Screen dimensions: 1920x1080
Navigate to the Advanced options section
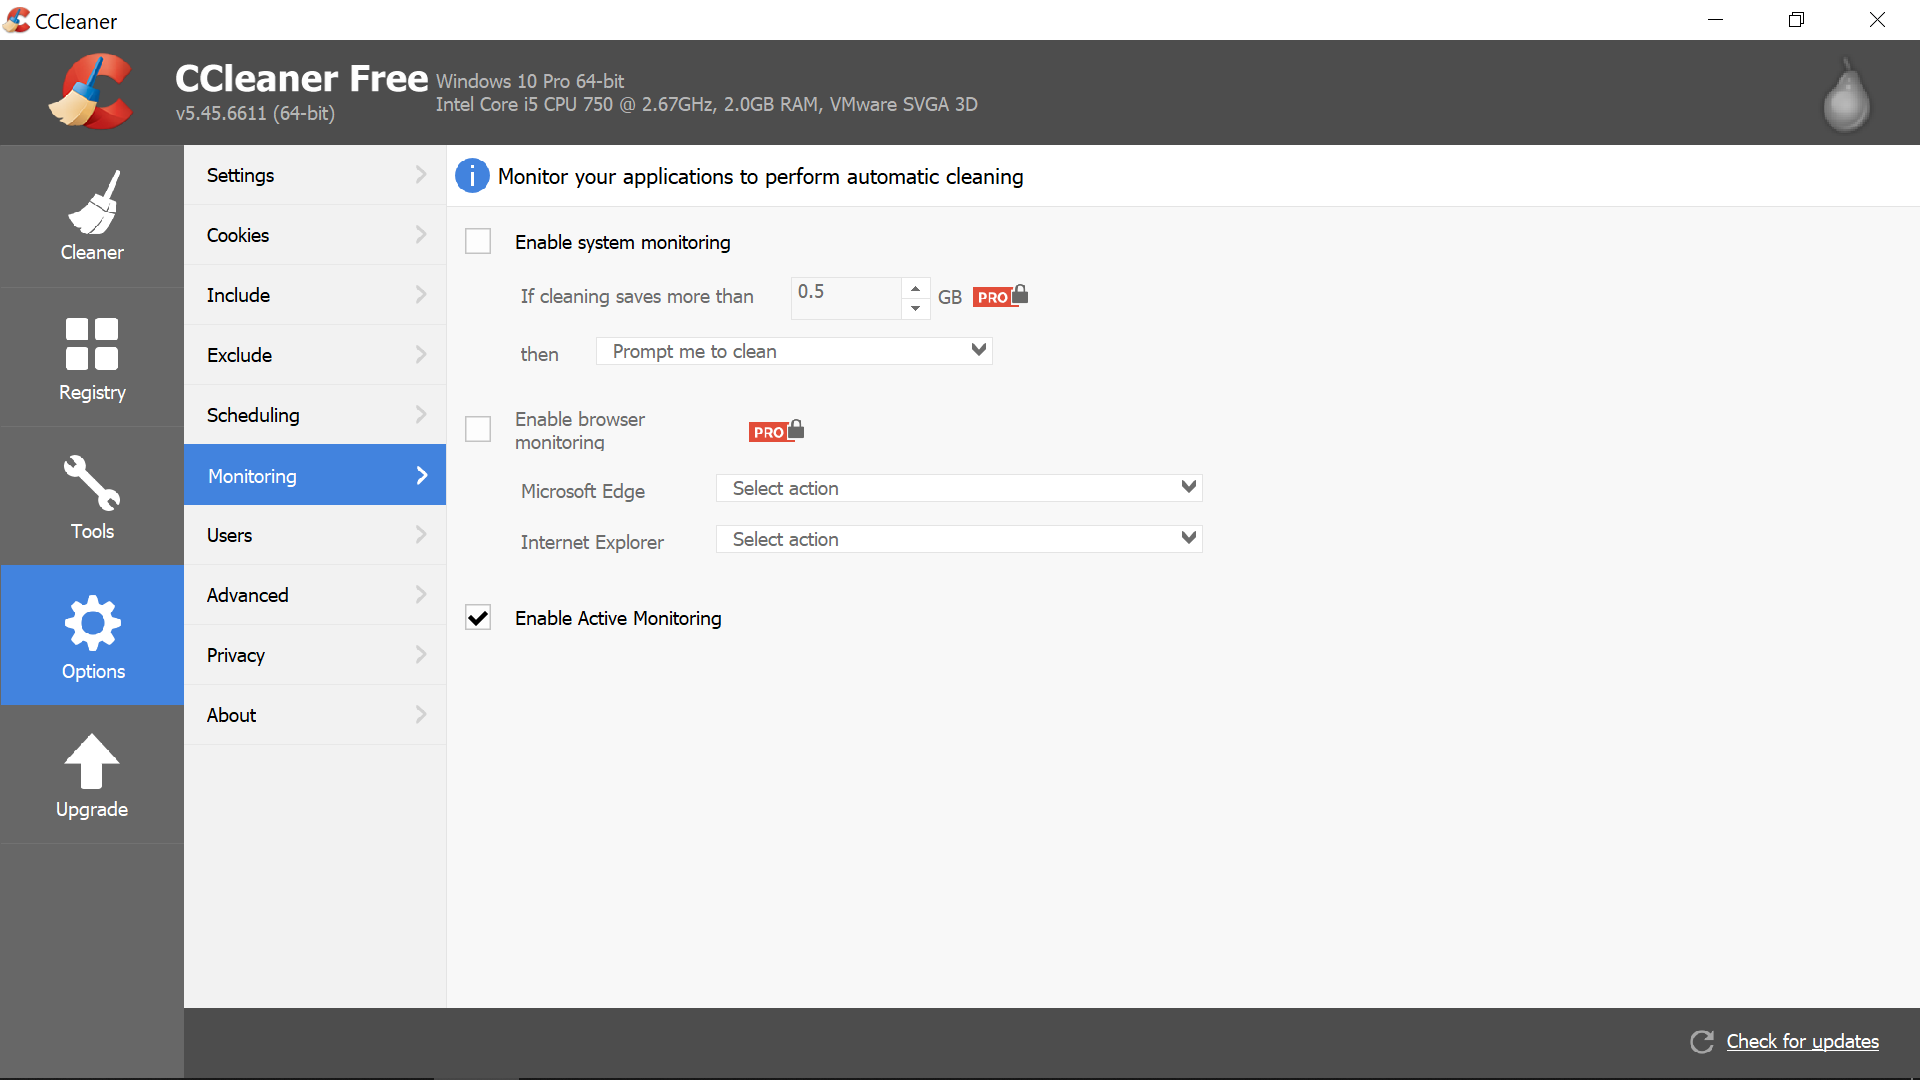tap(316, 595)
